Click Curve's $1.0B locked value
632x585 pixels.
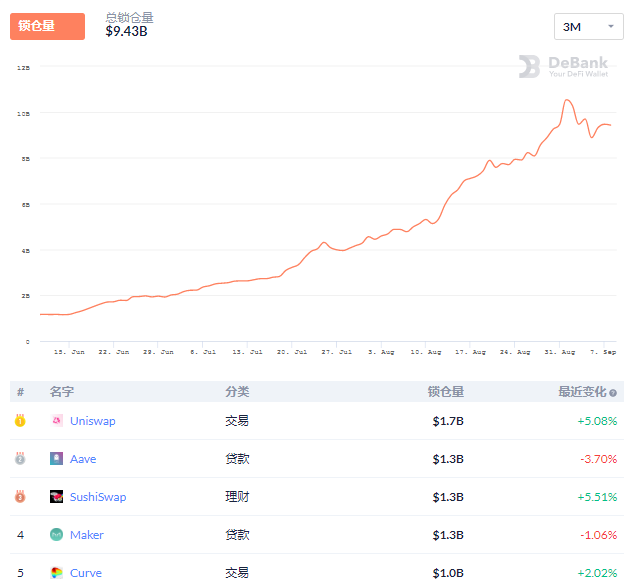pos(448,573)
